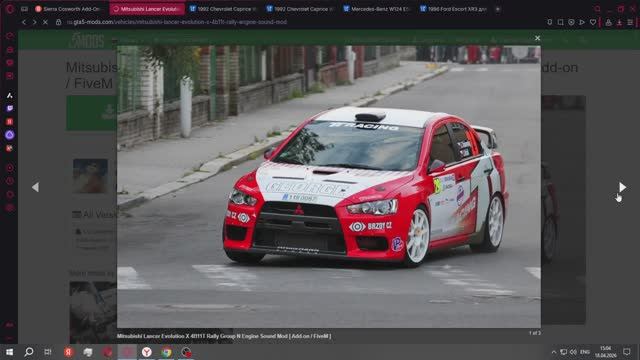Open the Windows Start menu
The height and width of the screenshot is (360, 640).
pyautogui.click(x=9, y=352)
